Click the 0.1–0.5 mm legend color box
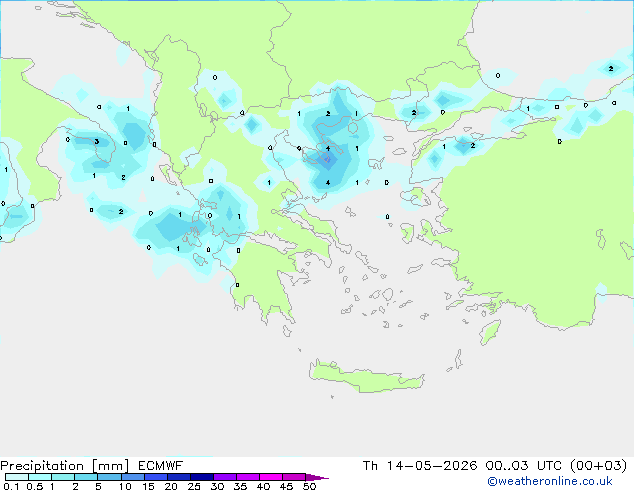This screenshot has width=634, height=490. (x=17, y=477)
